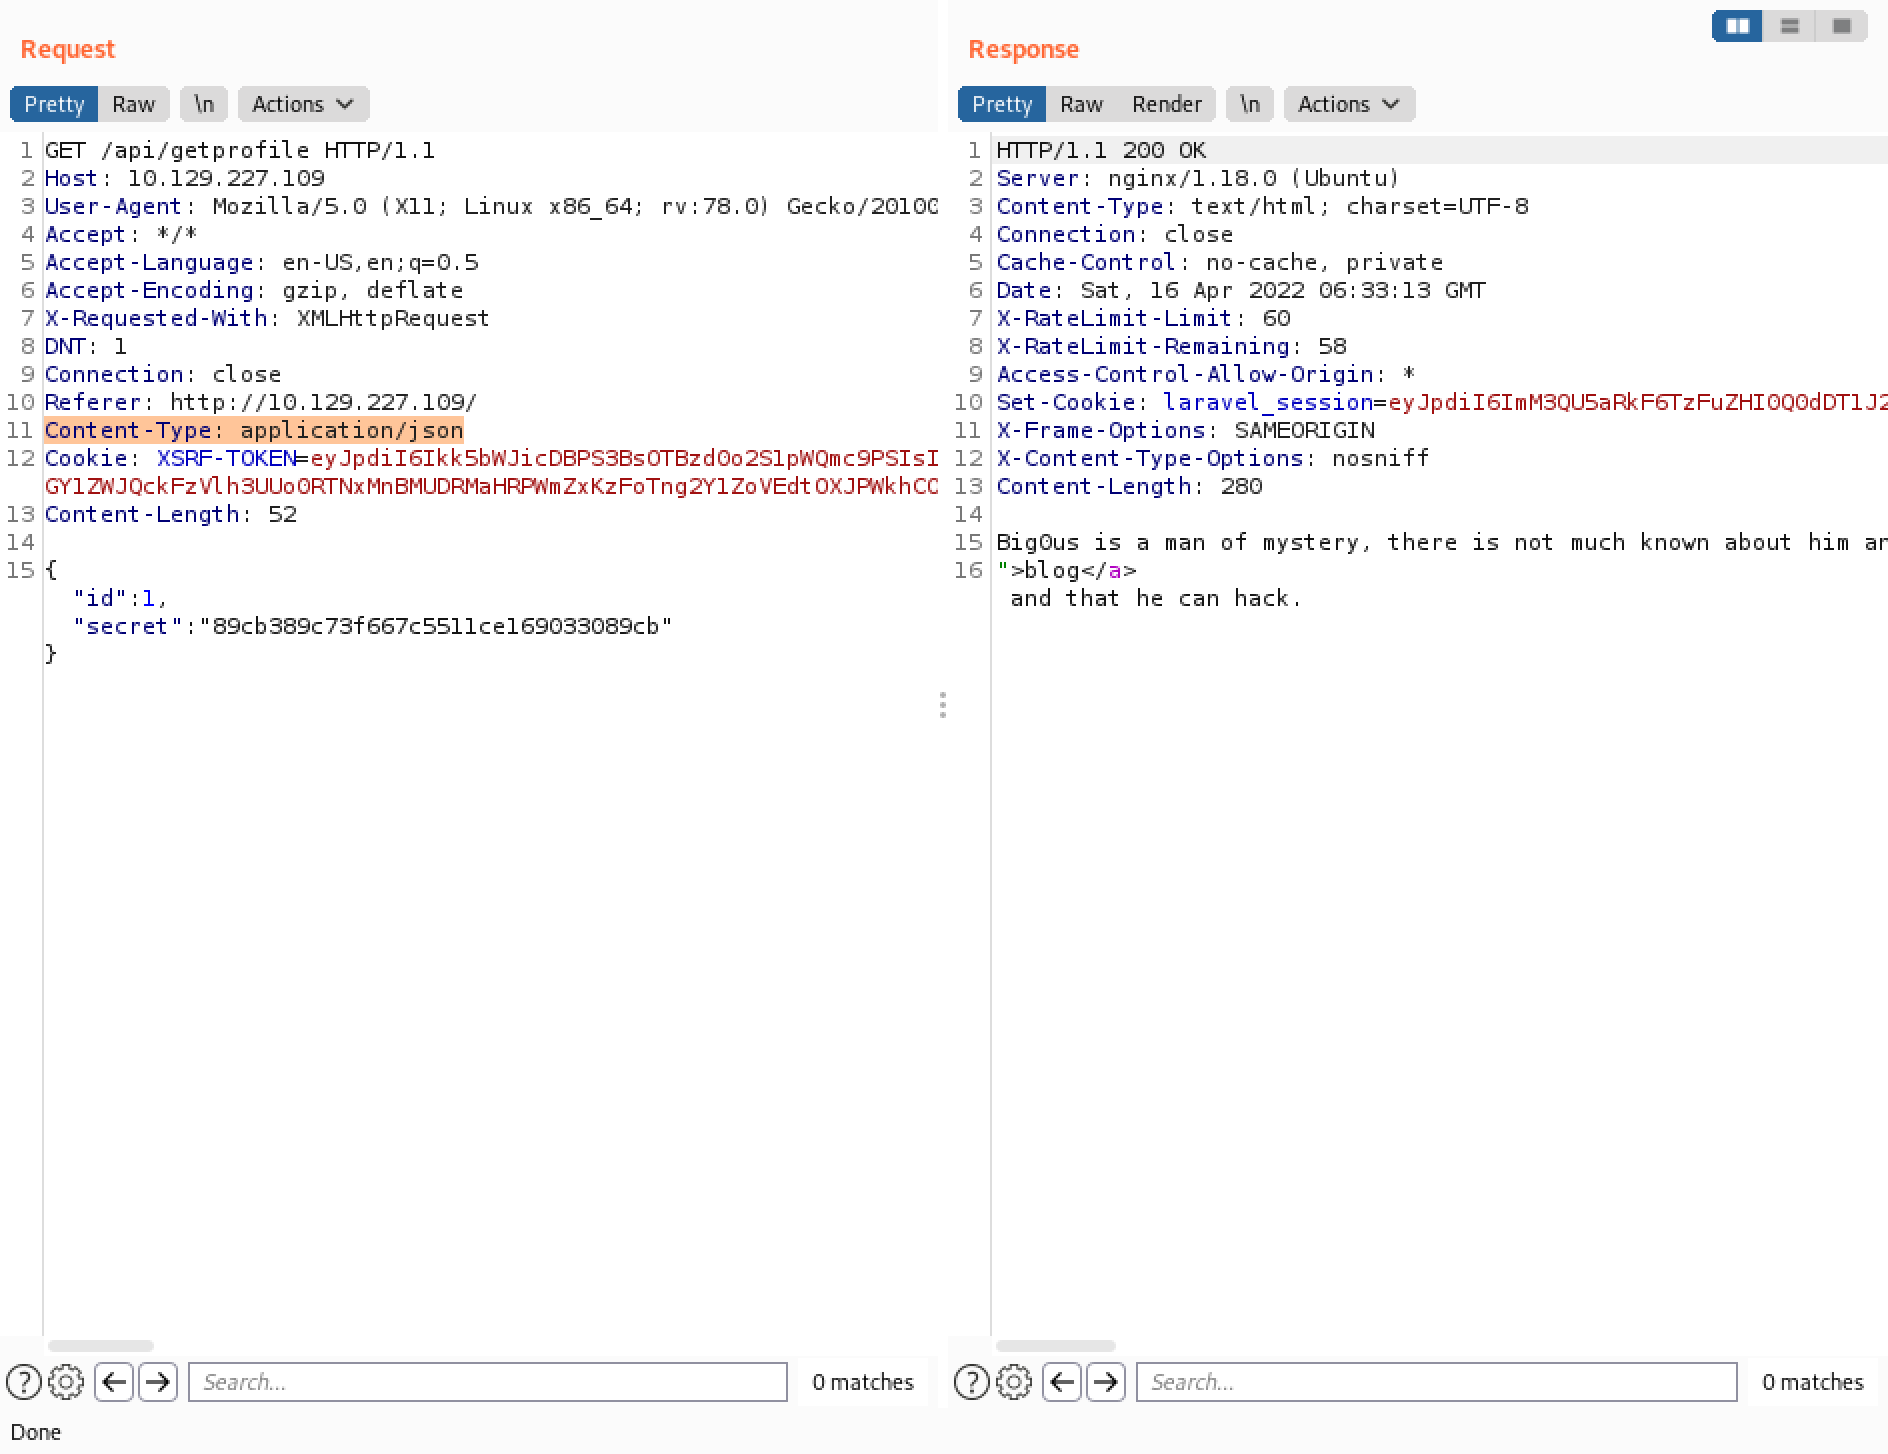Click the laravel_session Set-Cookie header

click(x=1441, y=402)
